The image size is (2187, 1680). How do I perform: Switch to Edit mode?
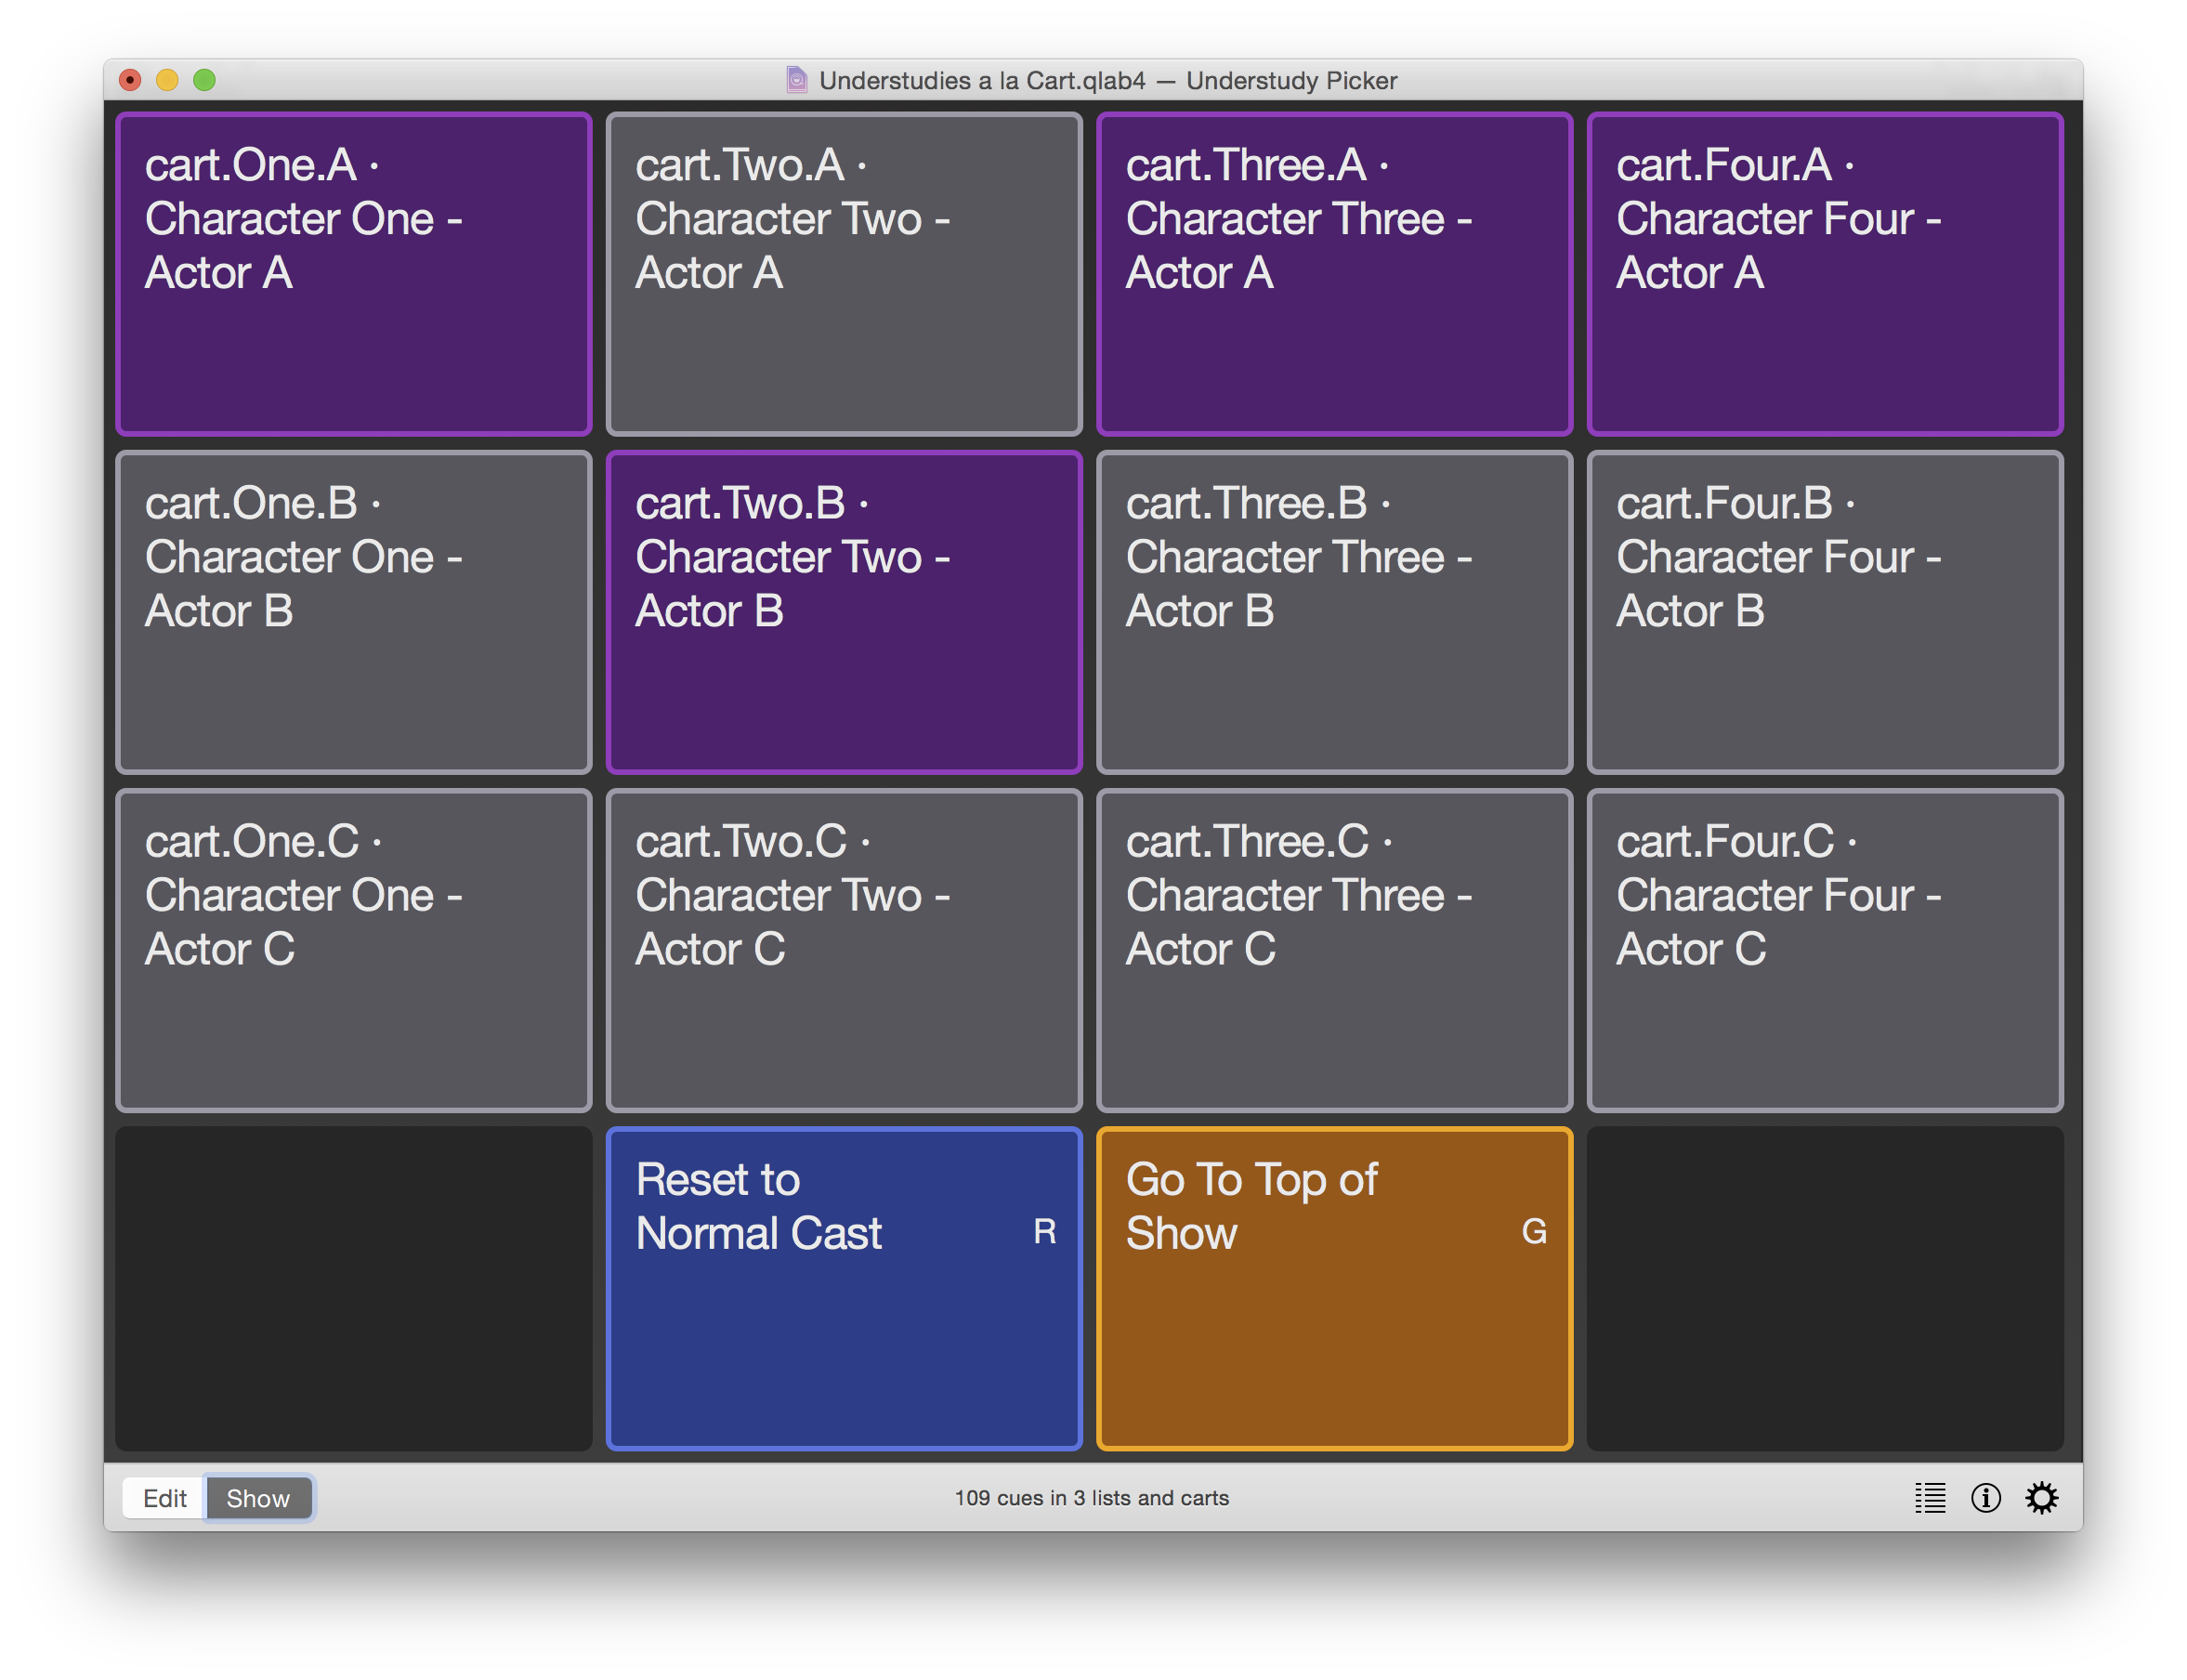pyautogui.click(x=165, y=1496)
